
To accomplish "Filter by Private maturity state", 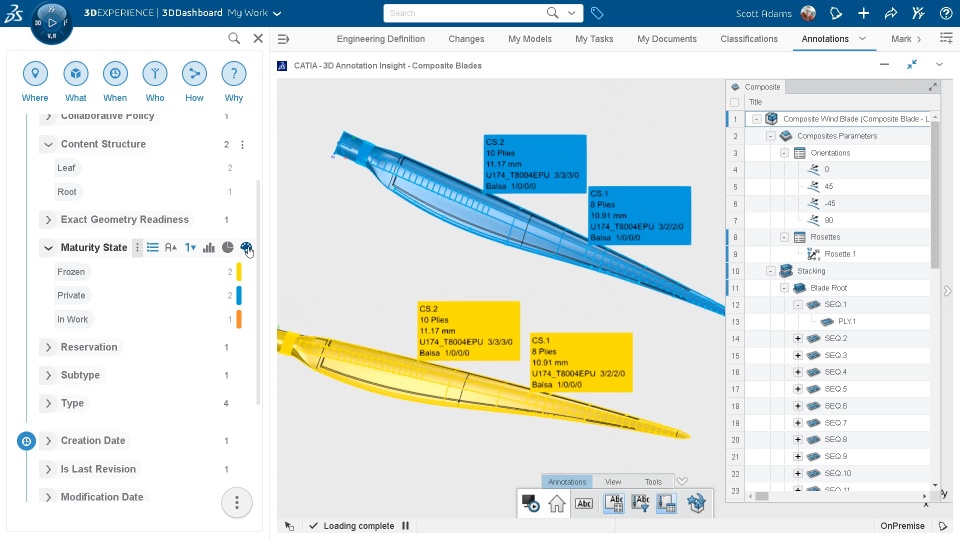I will tap(71, 295).
